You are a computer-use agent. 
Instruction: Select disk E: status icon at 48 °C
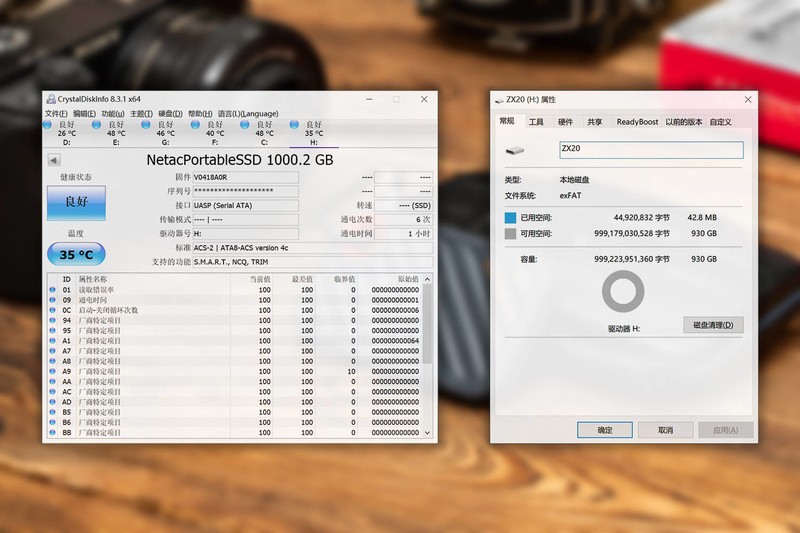96,124
